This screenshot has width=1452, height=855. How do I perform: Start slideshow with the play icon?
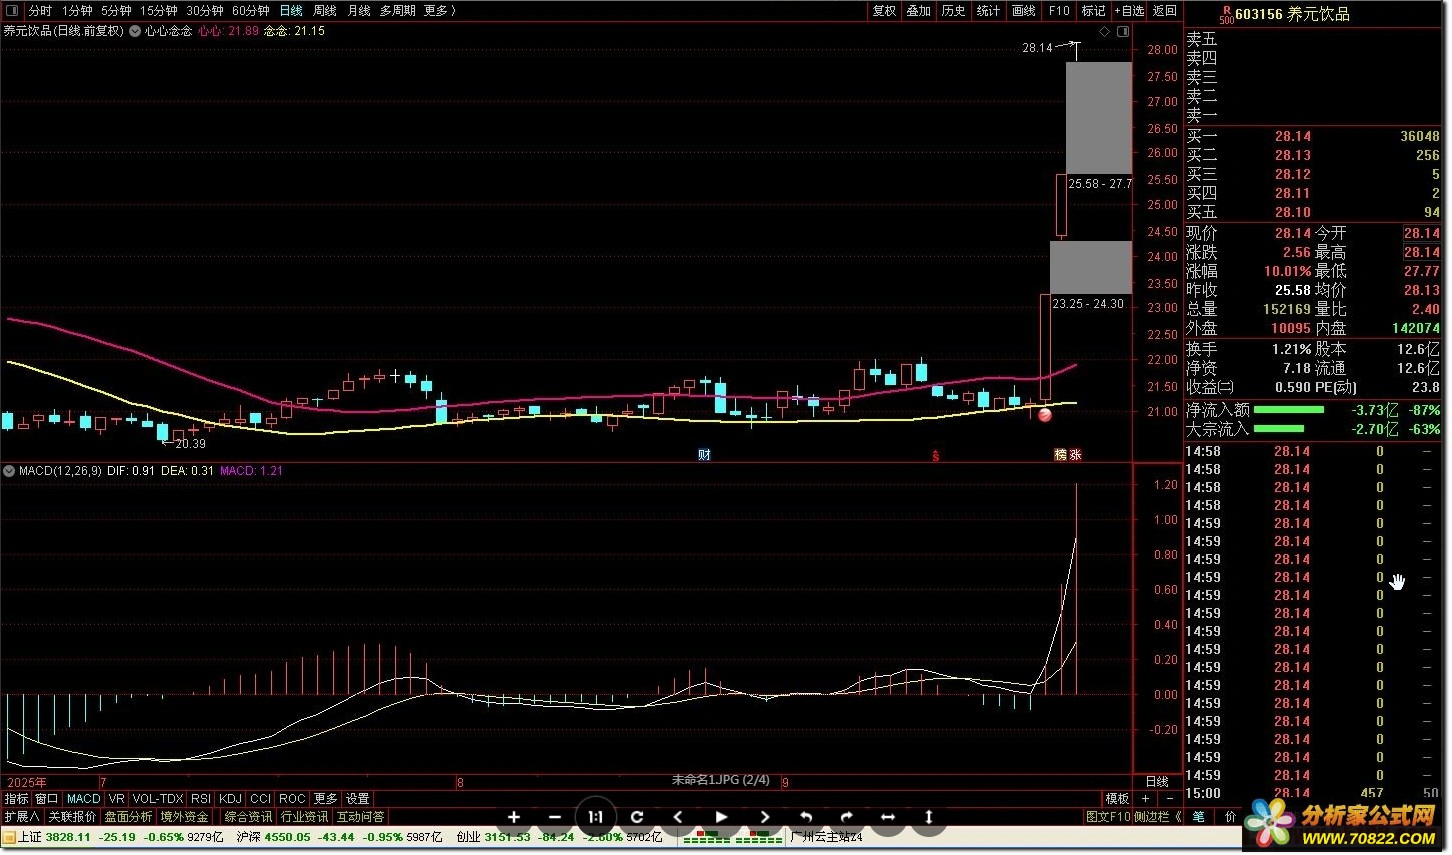pos(721,817)
